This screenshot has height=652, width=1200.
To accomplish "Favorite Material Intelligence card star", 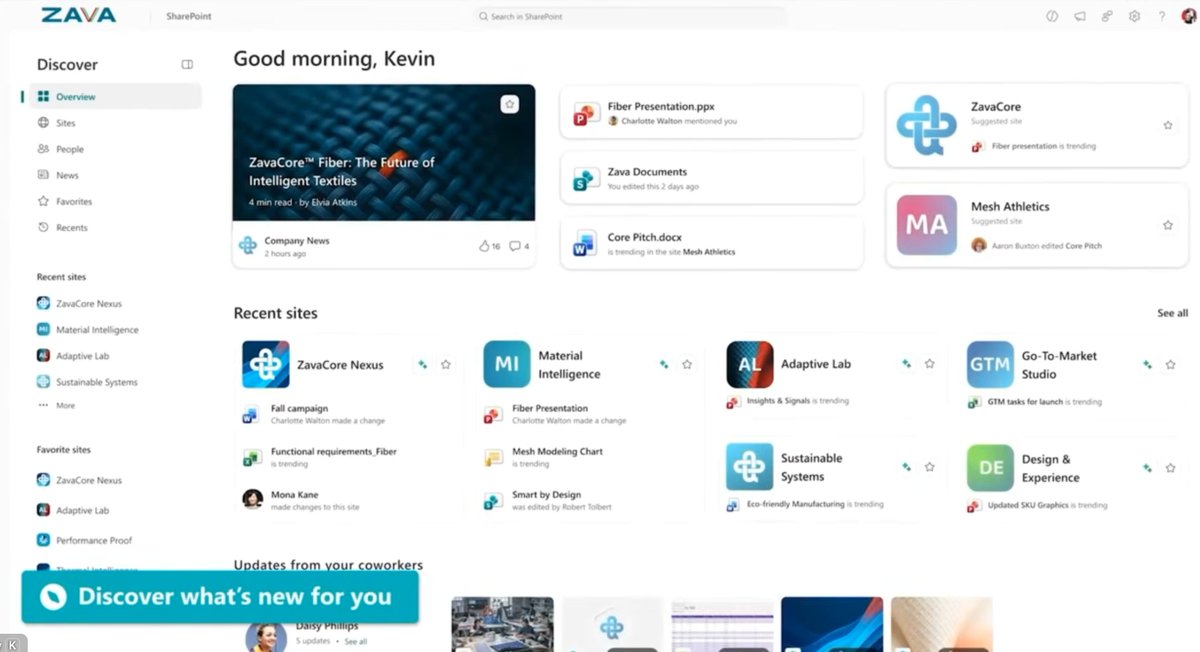I will pyautogui.click(x=687, y=365).
